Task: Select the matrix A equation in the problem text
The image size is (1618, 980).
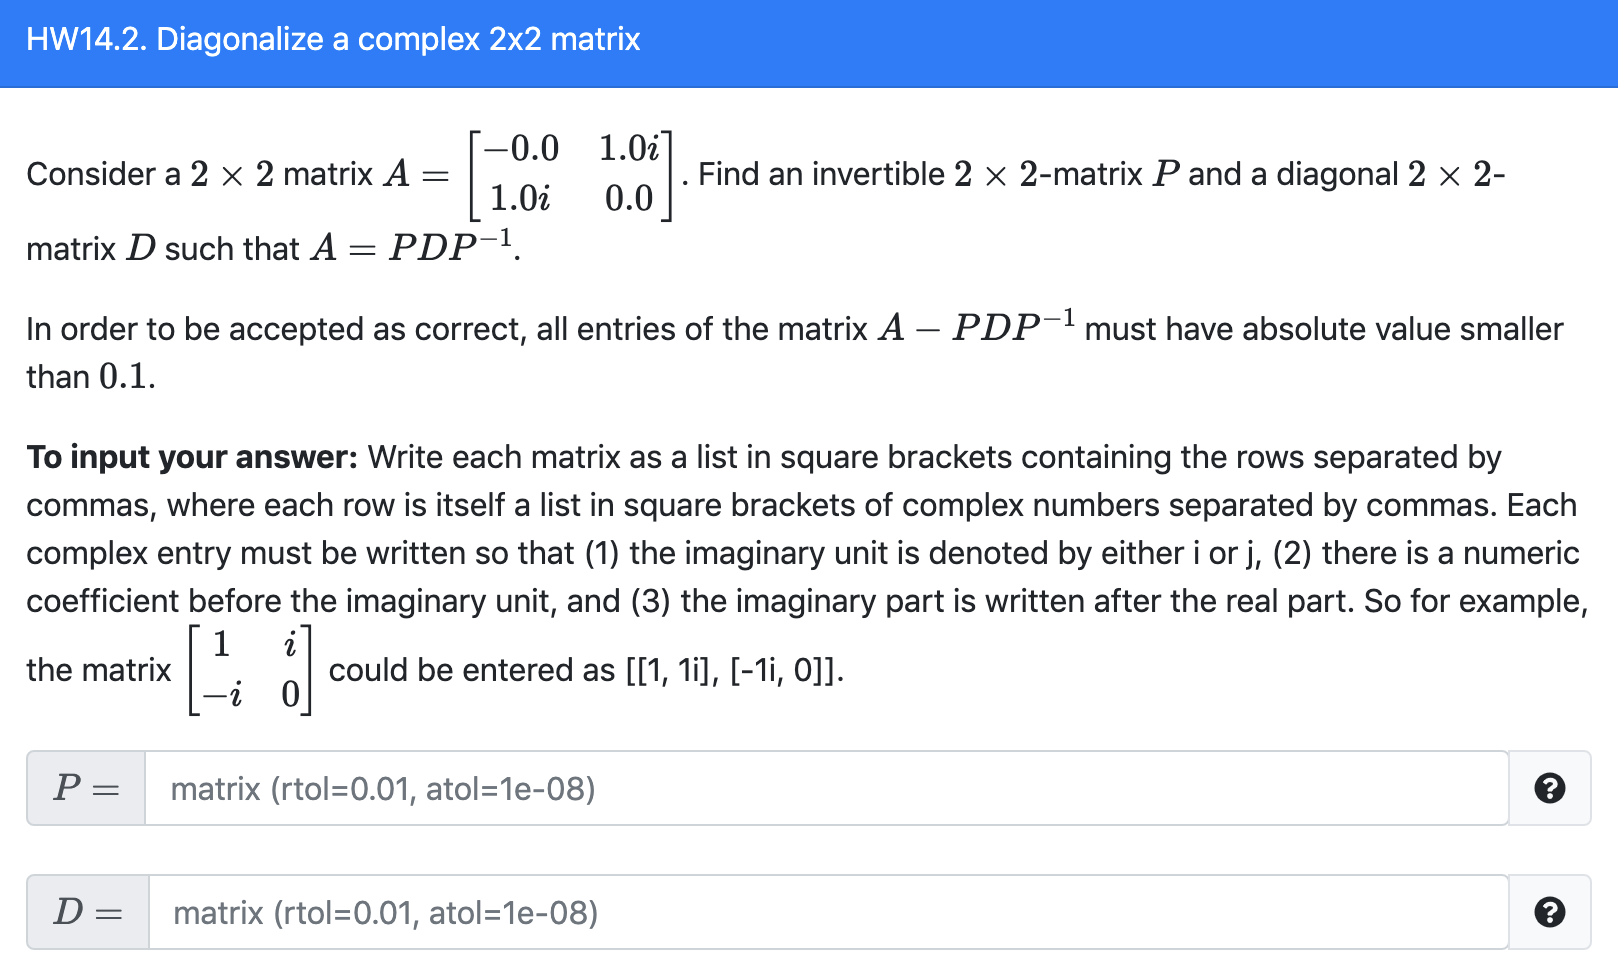Action: pyautogui.click(x=570, y=175)
